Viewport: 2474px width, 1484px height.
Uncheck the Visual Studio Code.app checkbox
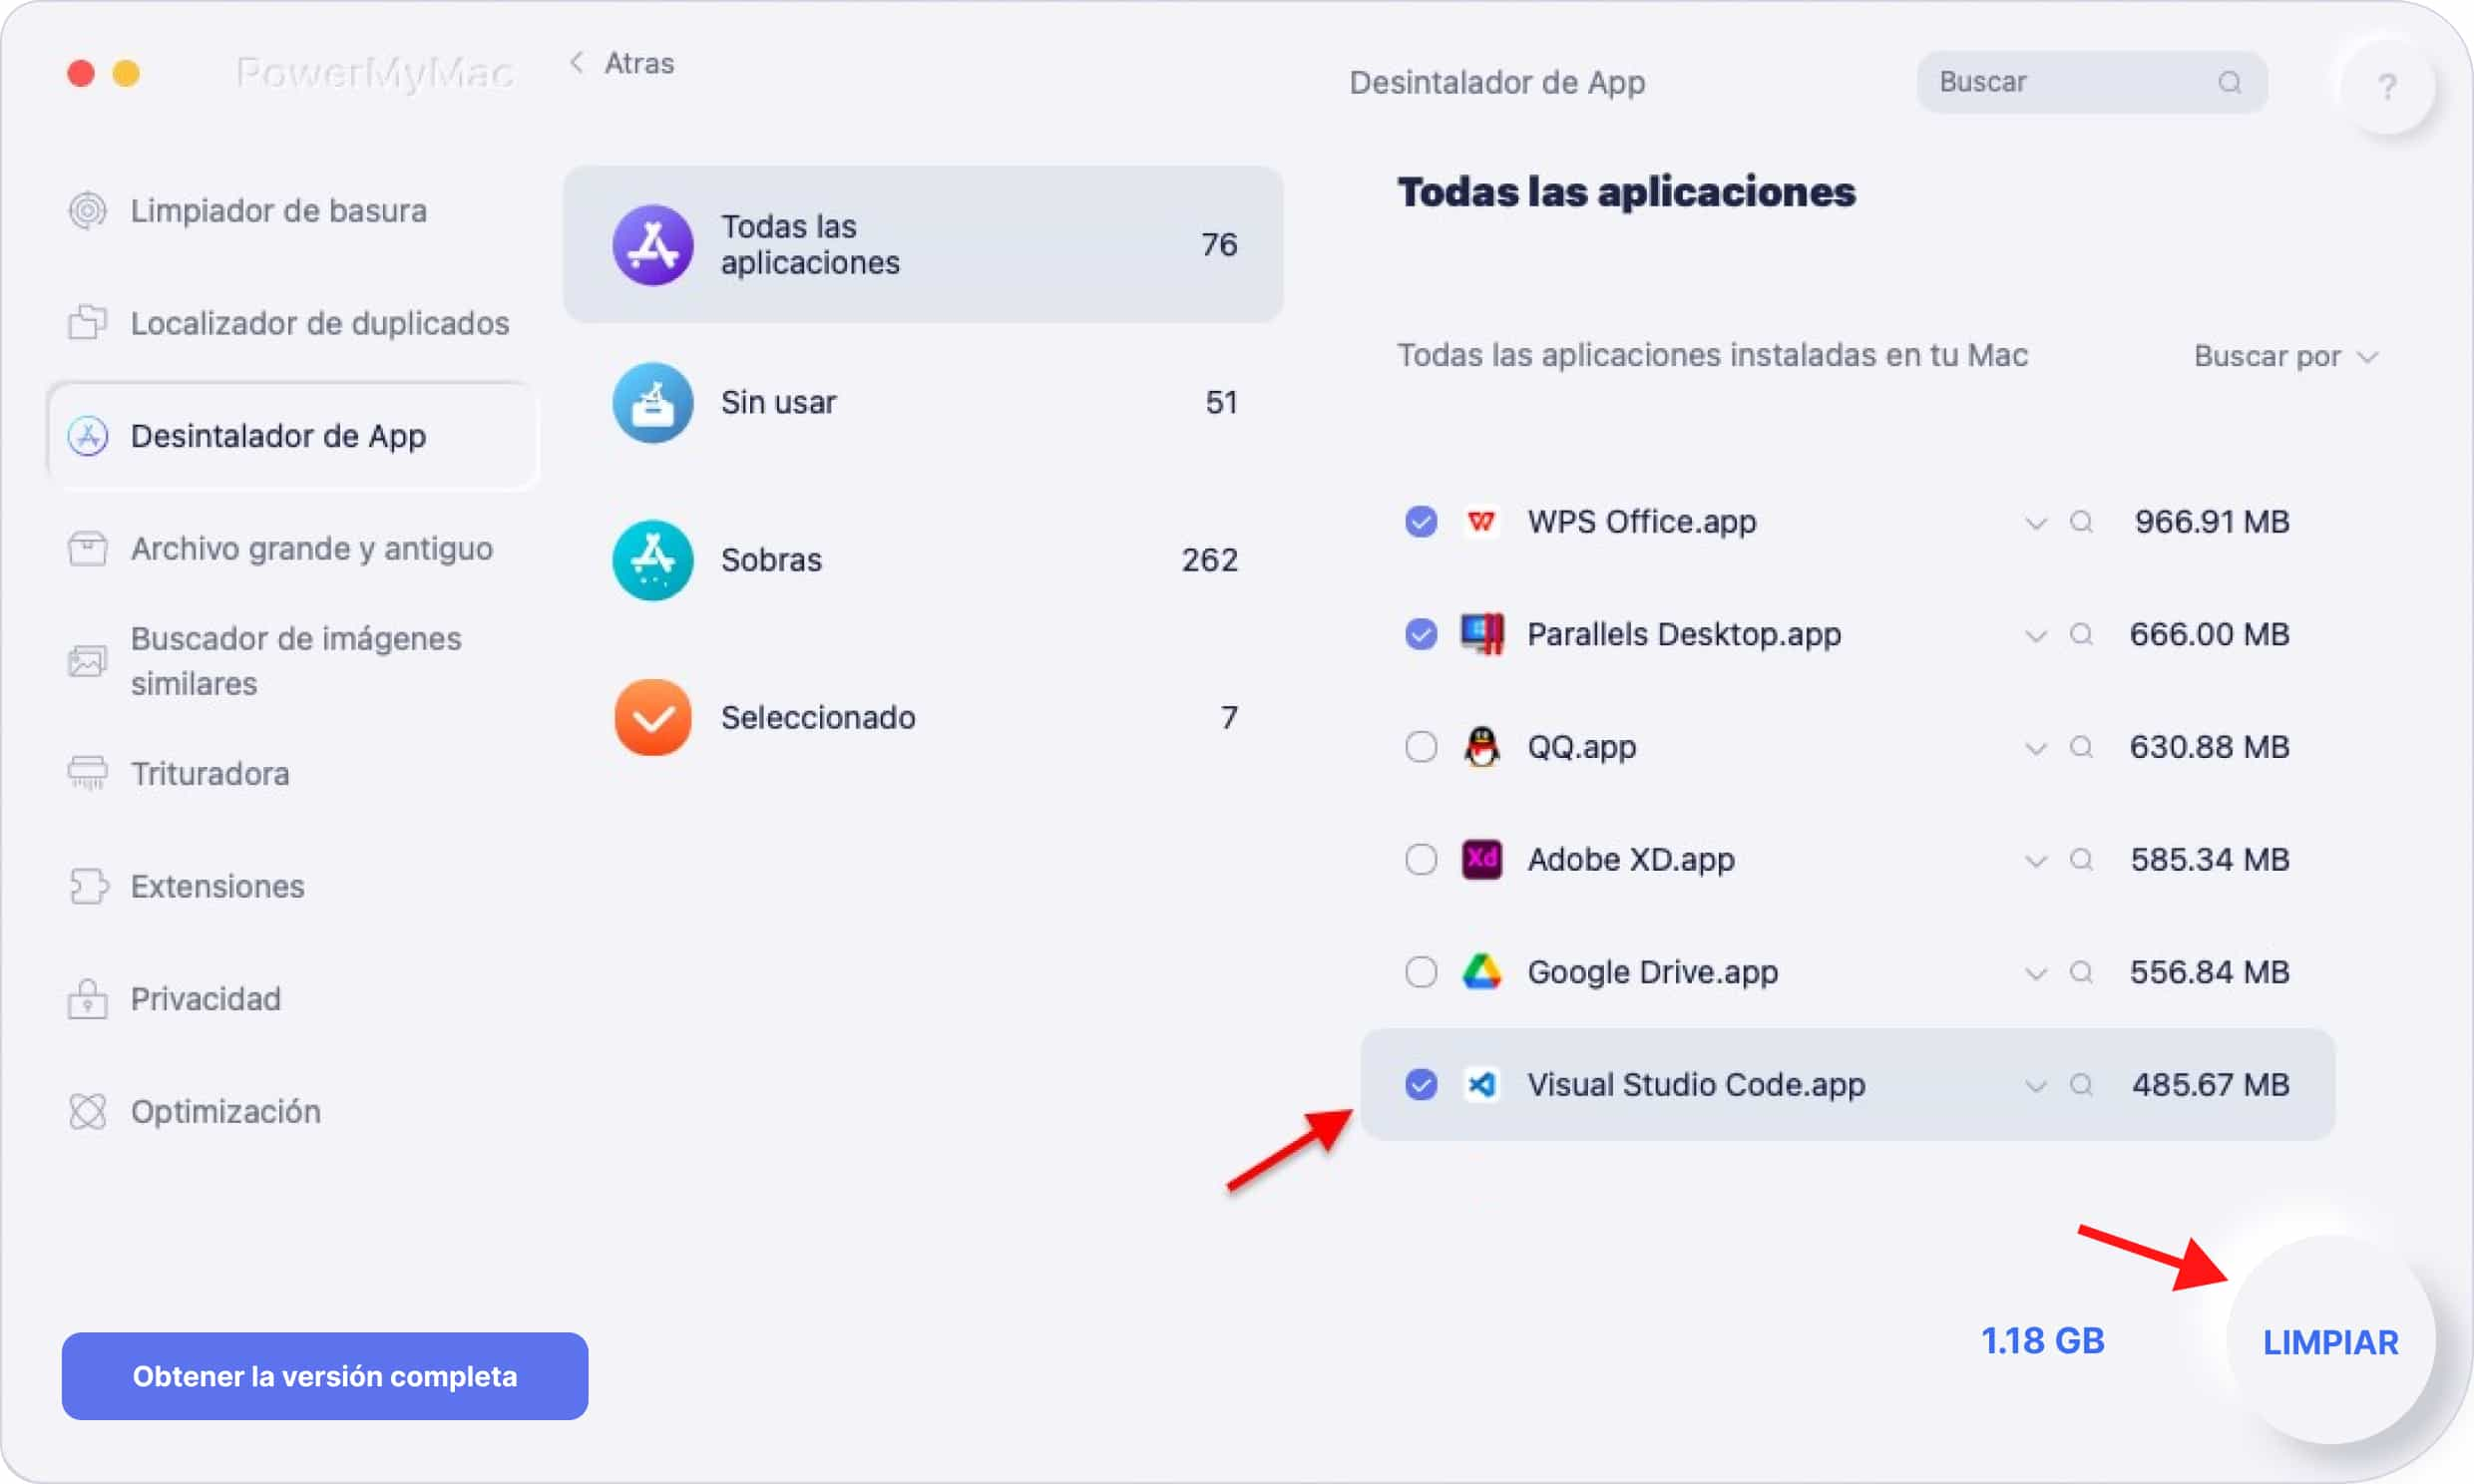point(1420,1084)
